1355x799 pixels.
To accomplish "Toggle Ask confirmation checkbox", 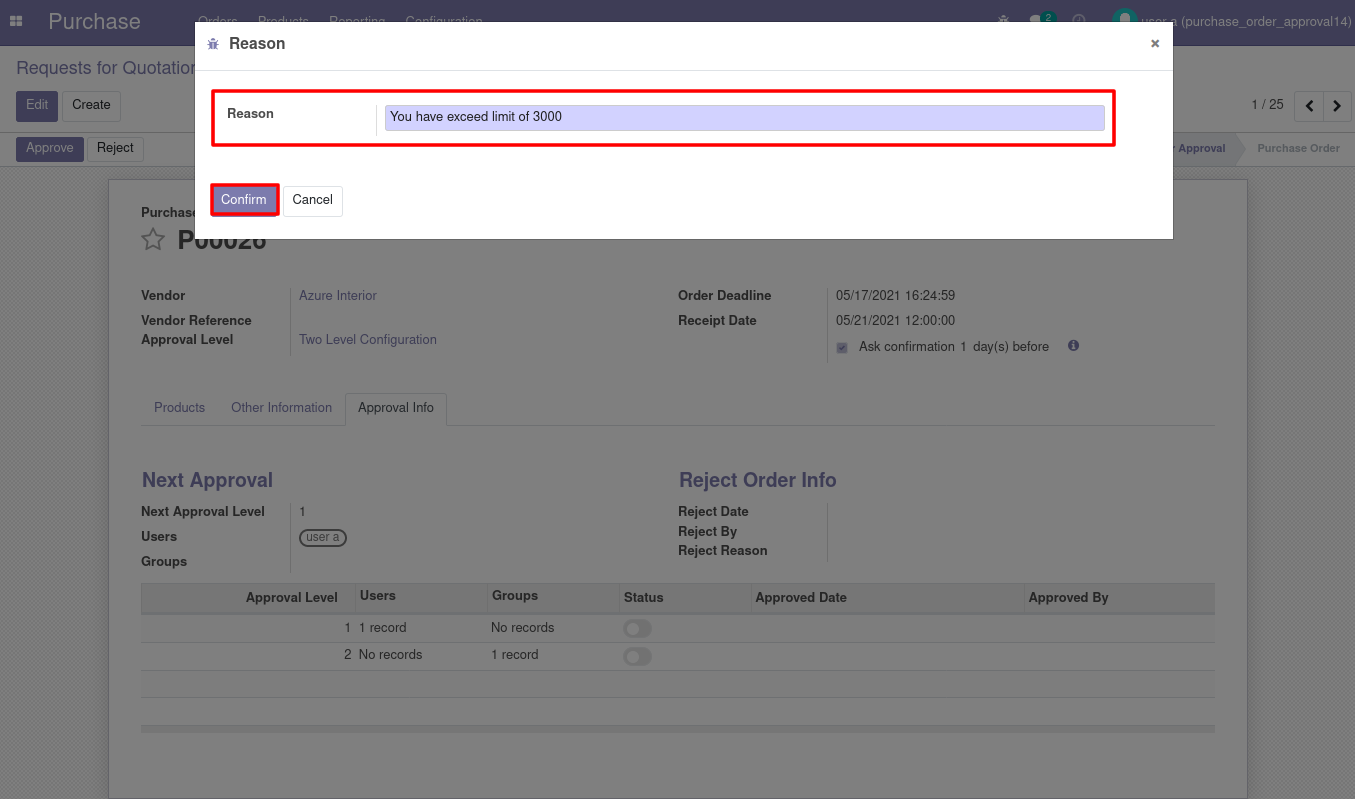I will (x=841, y=348).
